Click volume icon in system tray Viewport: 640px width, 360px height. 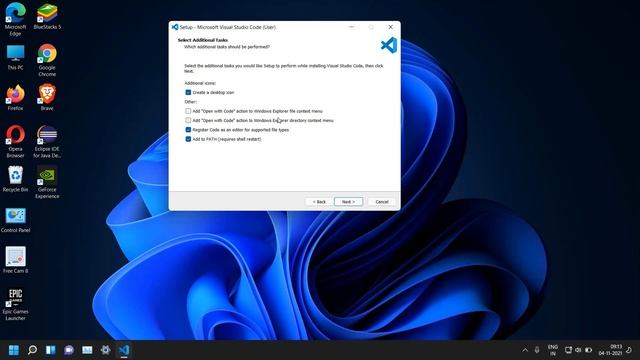[x=578, y=350]
